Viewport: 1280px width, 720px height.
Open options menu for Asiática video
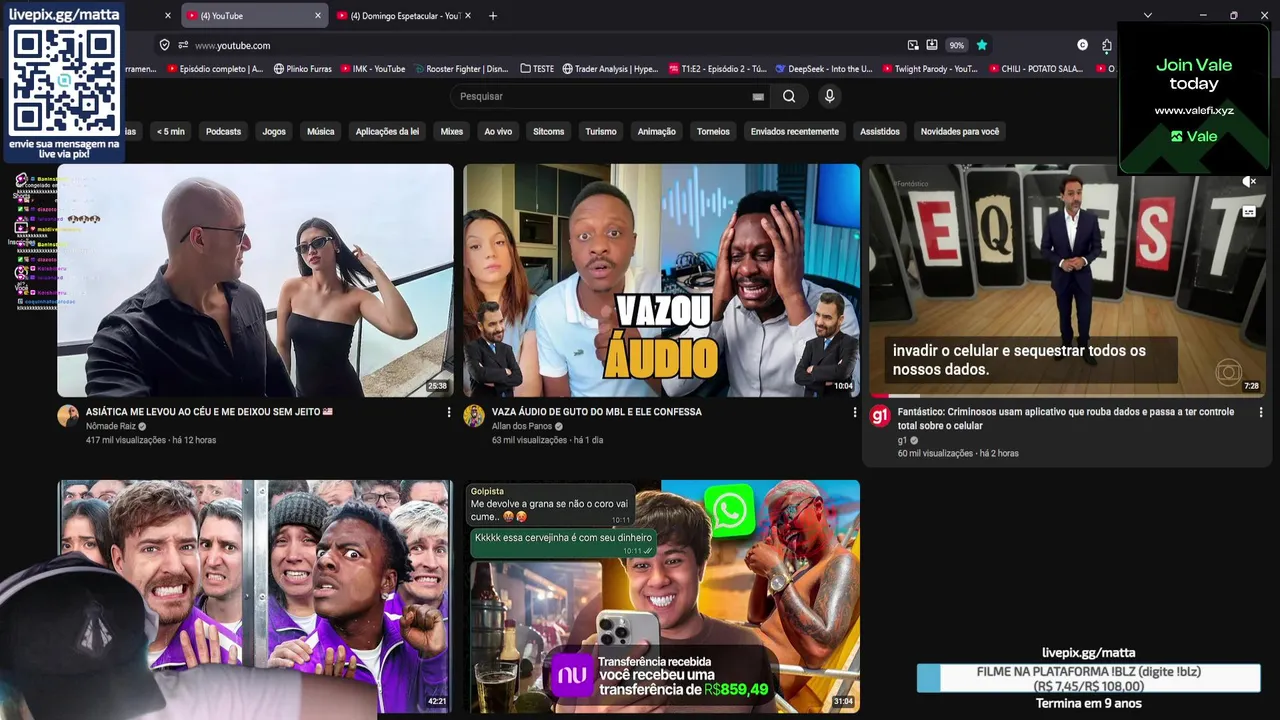[x=448, y=412]
